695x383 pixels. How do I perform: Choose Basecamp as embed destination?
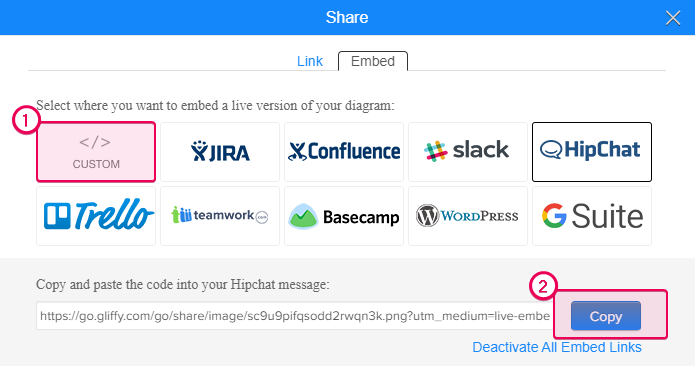[344, 216]
